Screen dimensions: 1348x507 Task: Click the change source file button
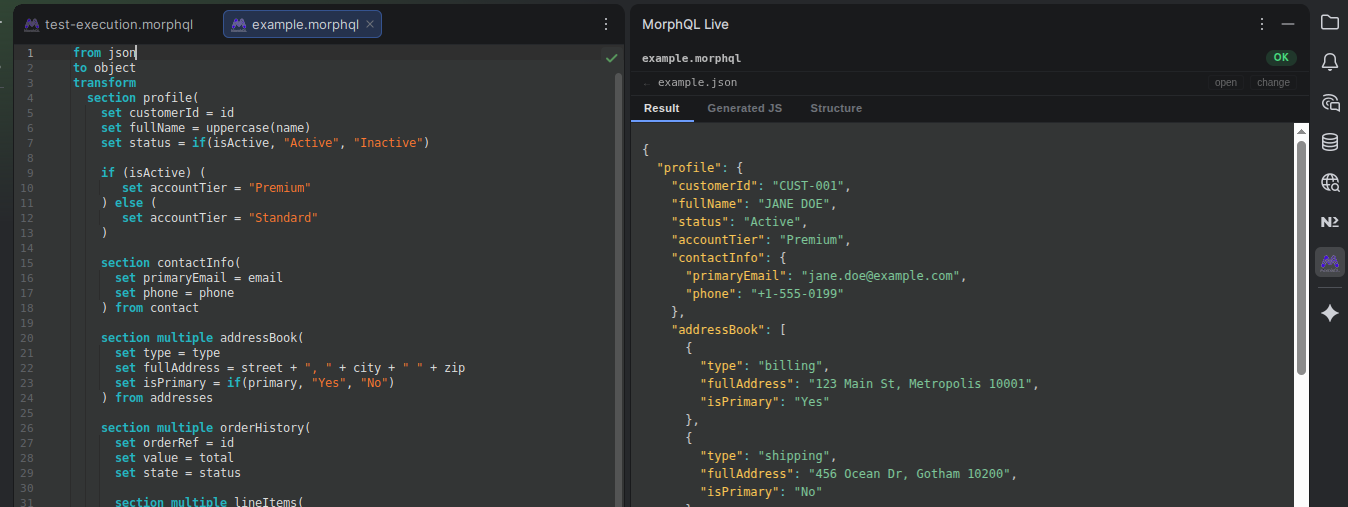pyautogui.click(x=1273, y=83)
